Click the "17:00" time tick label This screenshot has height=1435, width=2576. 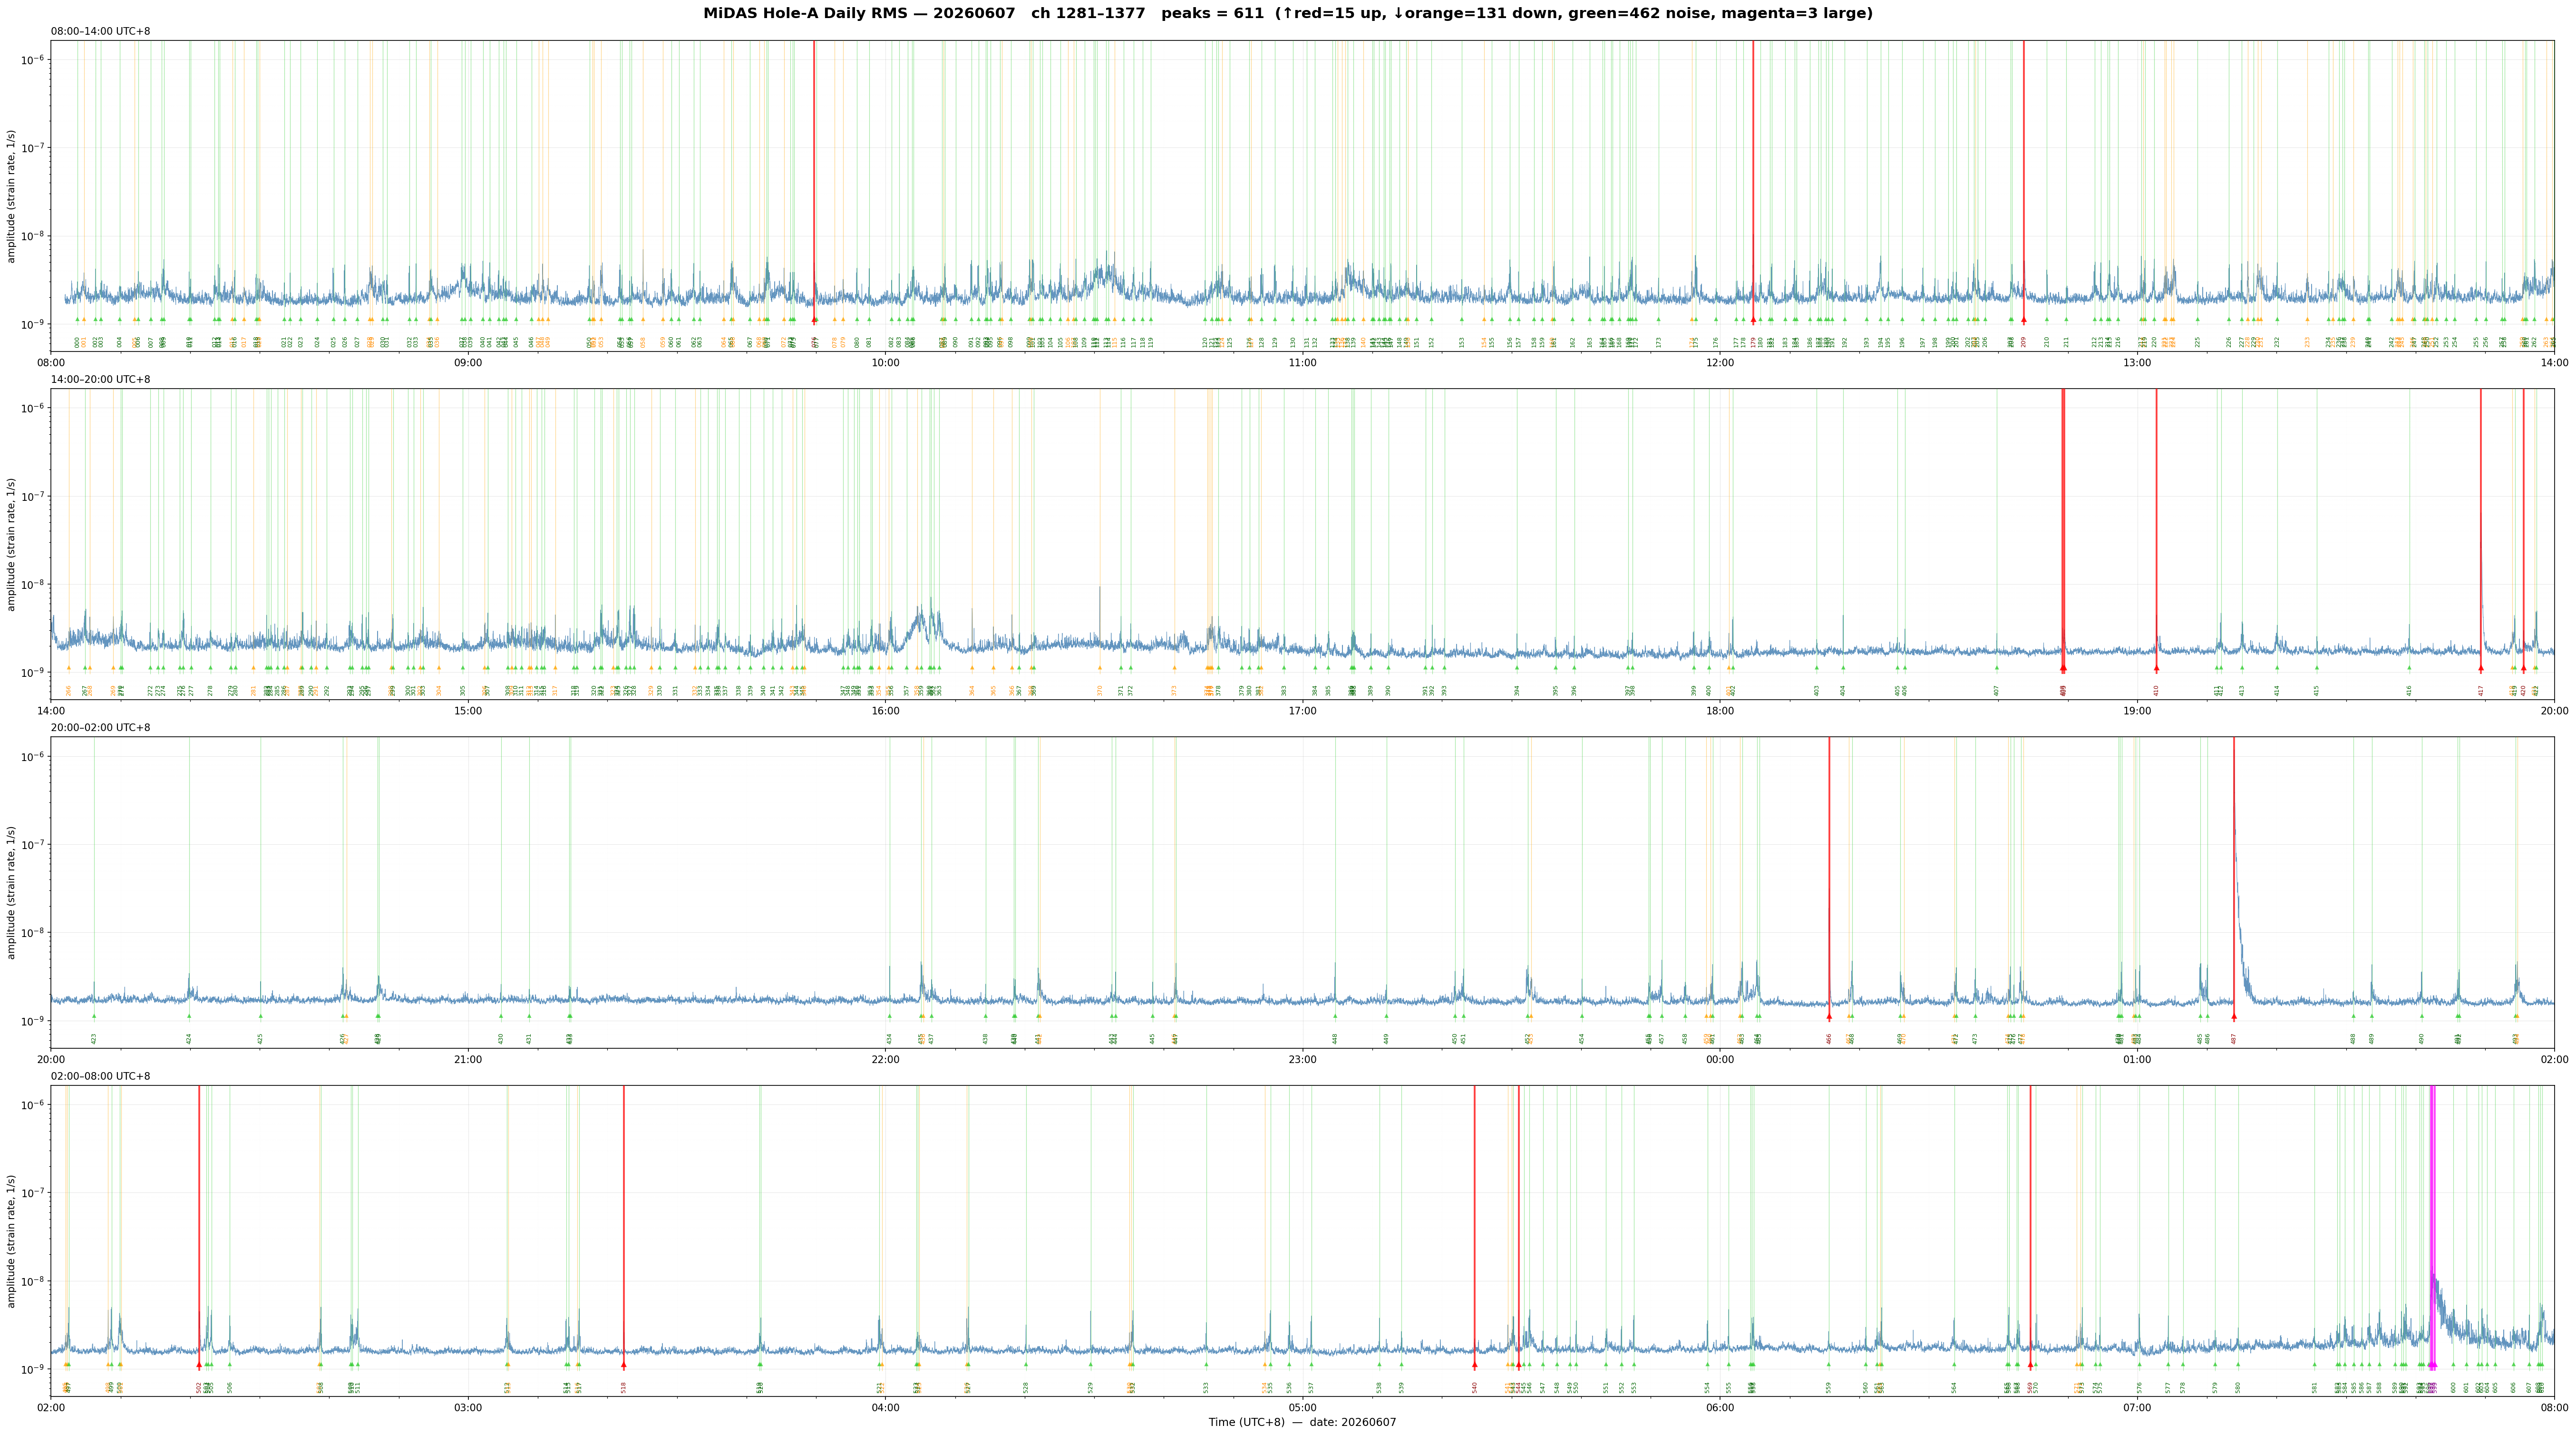(1302, 711)
